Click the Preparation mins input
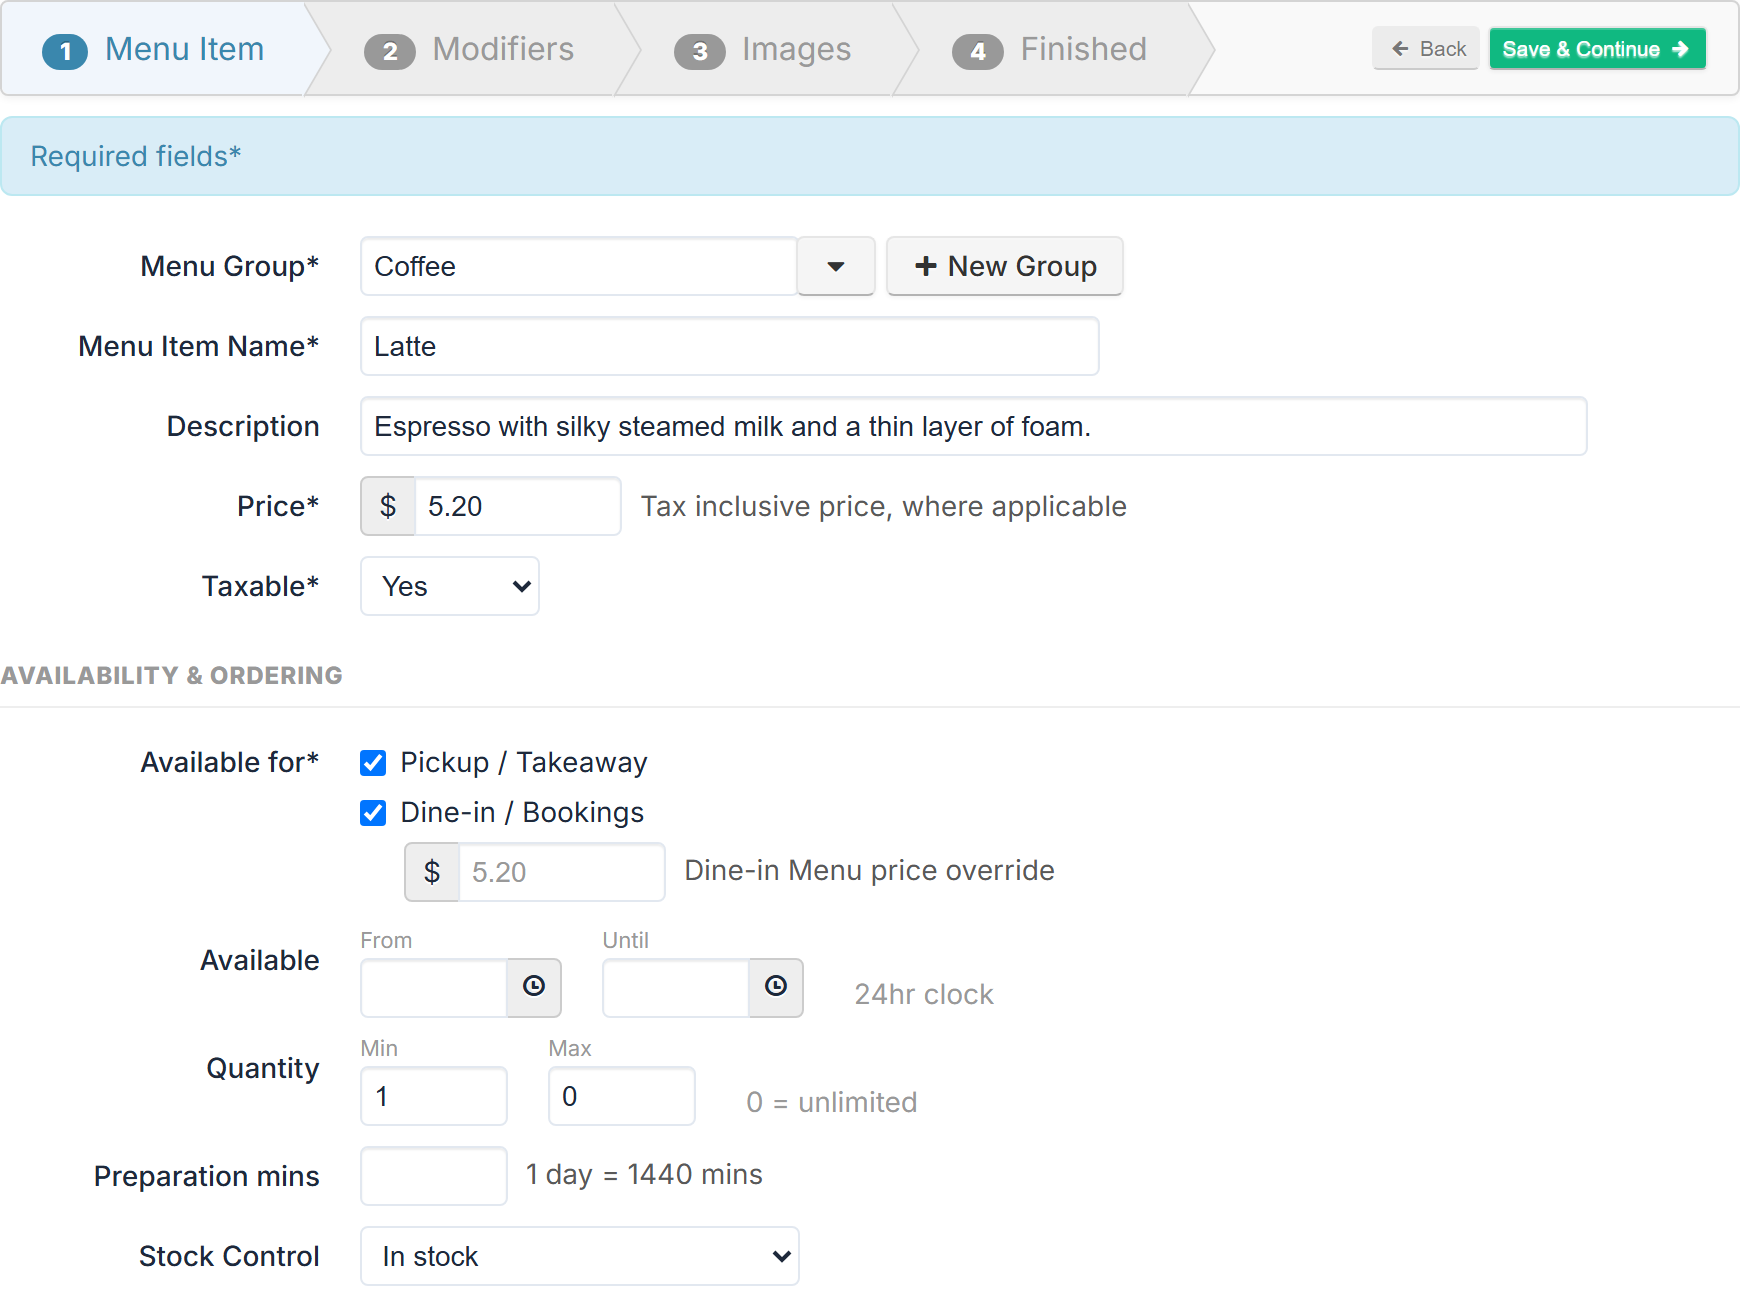 (x=434, y=1176)
